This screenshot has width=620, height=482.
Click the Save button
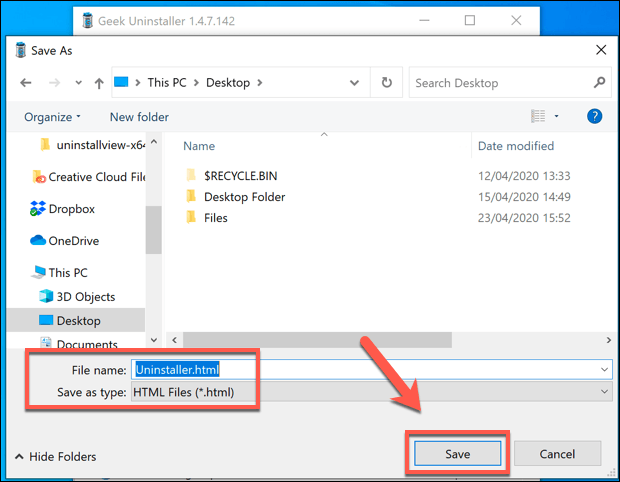[457, 454]
